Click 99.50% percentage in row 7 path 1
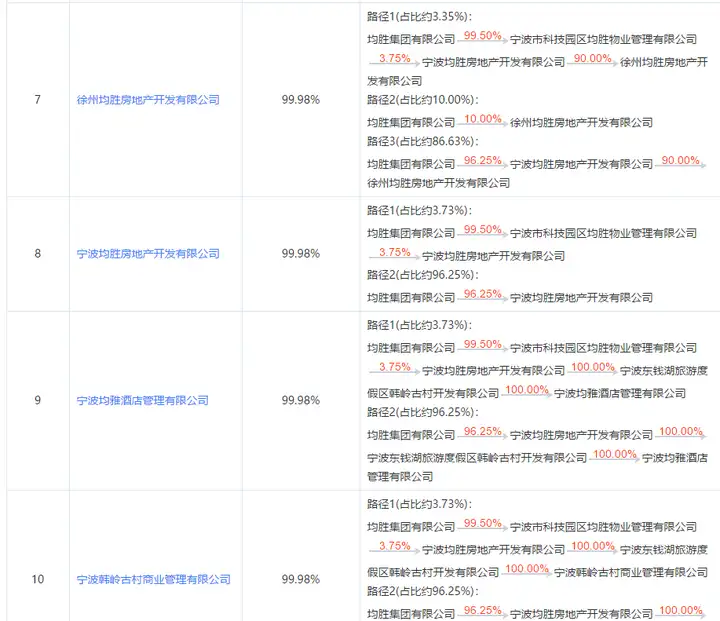Viewport: 720px width, 621px height. click(x=483, y=35)
